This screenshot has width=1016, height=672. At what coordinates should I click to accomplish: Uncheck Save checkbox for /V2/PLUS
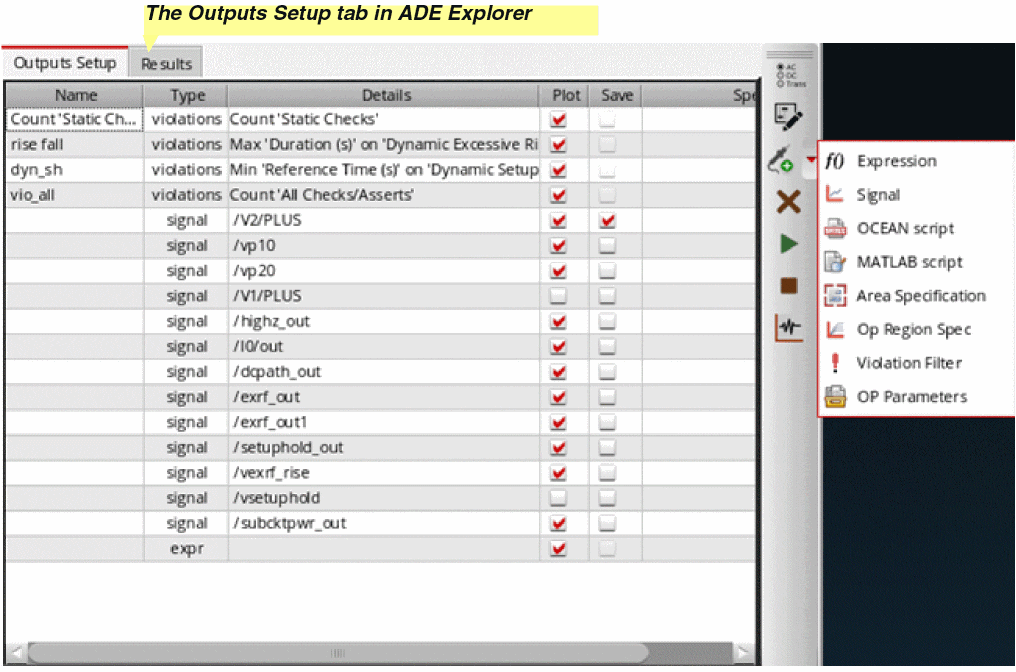click(x=607, y=221)
